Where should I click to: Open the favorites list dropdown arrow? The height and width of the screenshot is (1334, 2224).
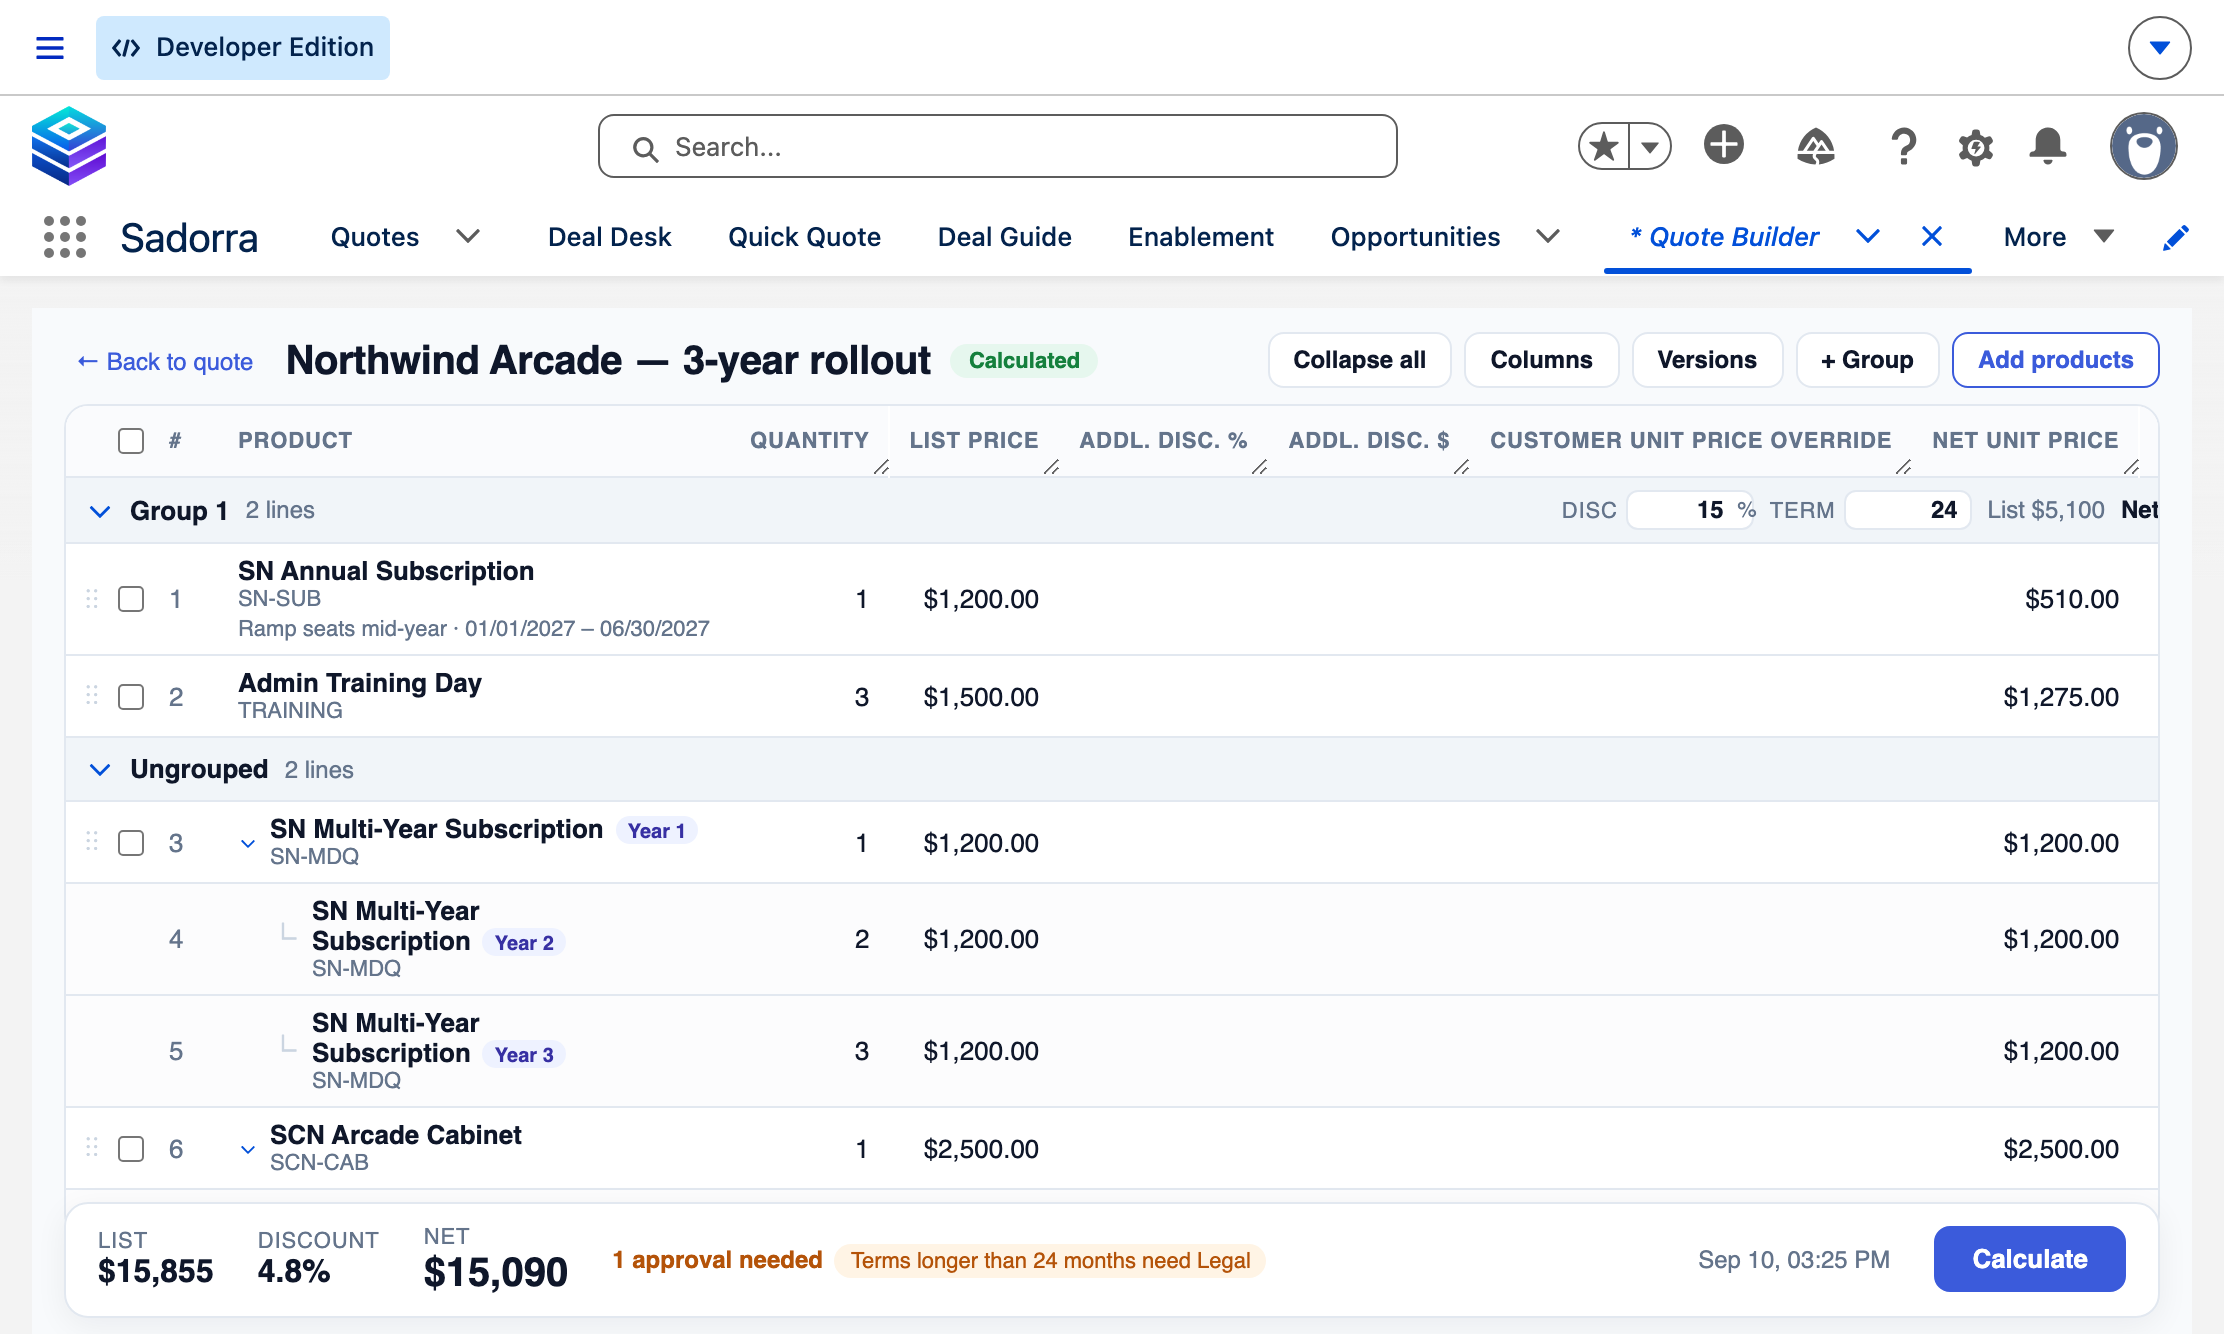point(1650,147)
